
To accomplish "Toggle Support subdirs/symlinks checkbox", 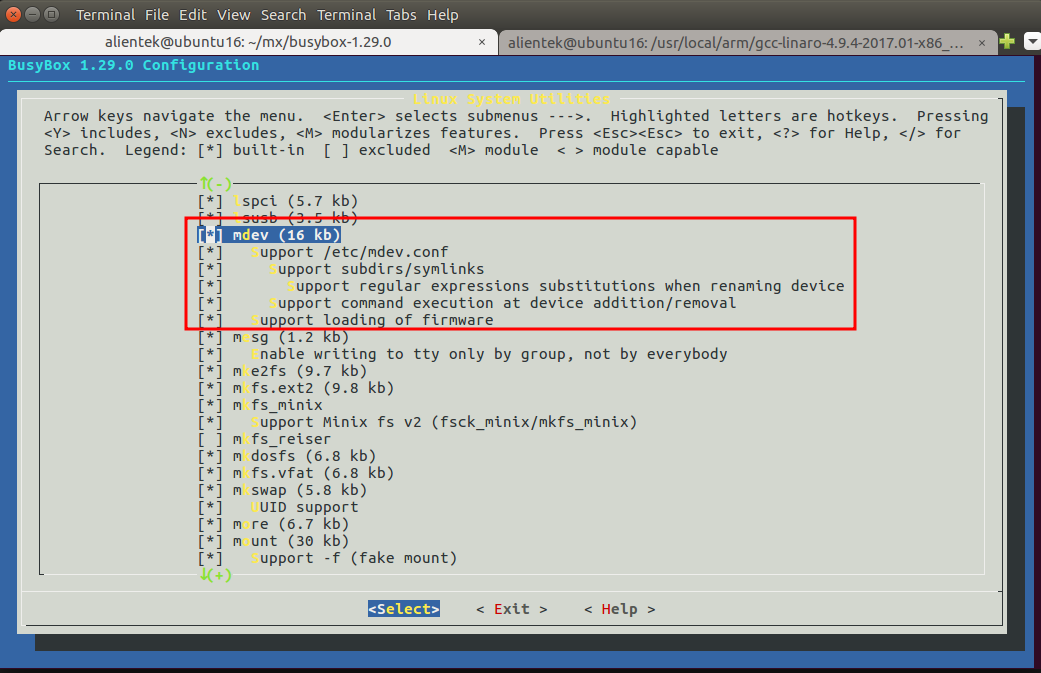I will [210, 269].
